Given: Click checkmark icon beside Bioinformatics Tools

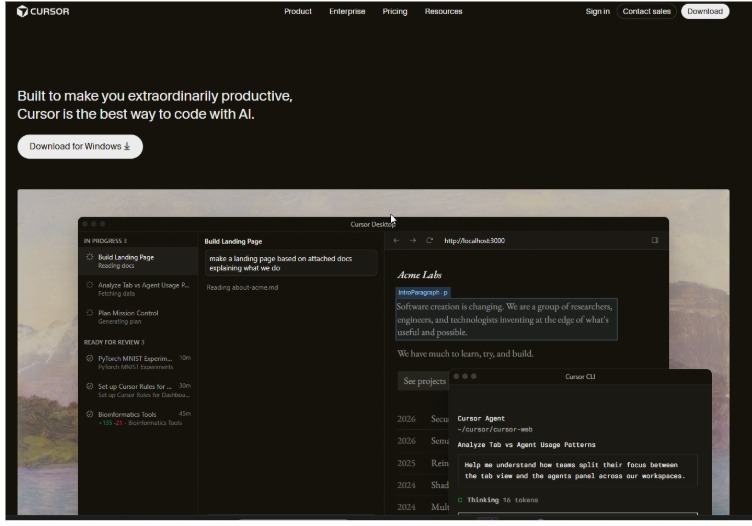Looking at the screenshot, I should (x=89, y=414).
